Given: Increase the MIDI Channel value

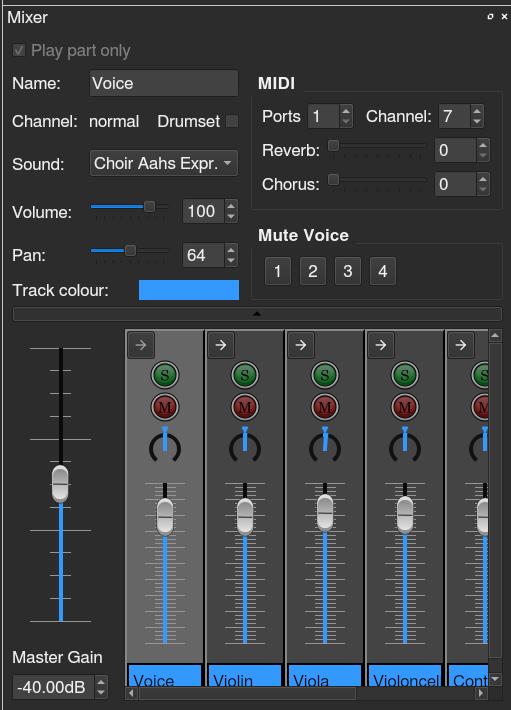Looking at the screenshot, I should [x=477, y=111].
